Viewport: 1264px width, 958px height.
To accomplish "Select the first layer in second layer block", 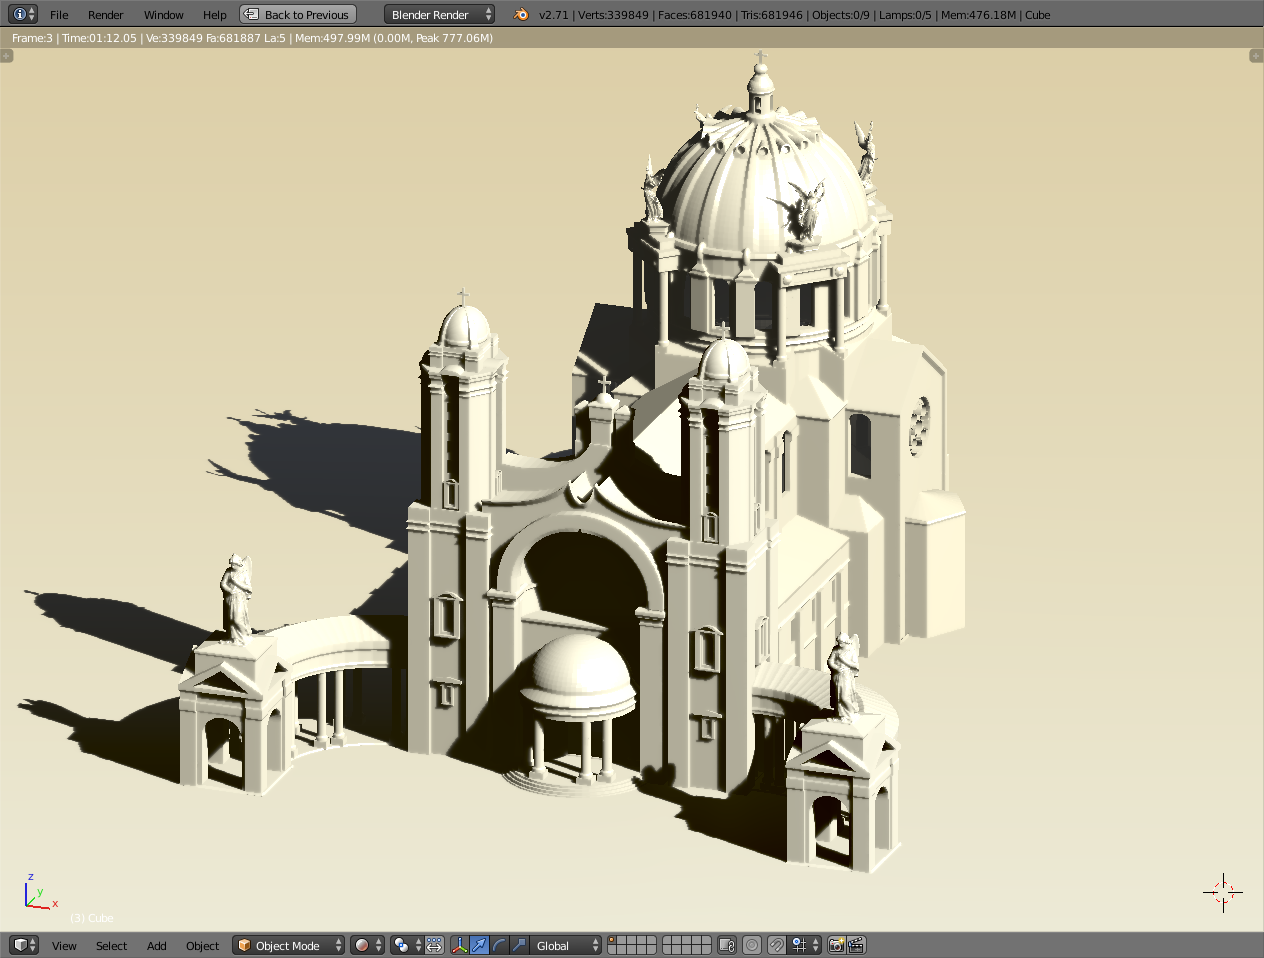I will [x=667, y=940].
